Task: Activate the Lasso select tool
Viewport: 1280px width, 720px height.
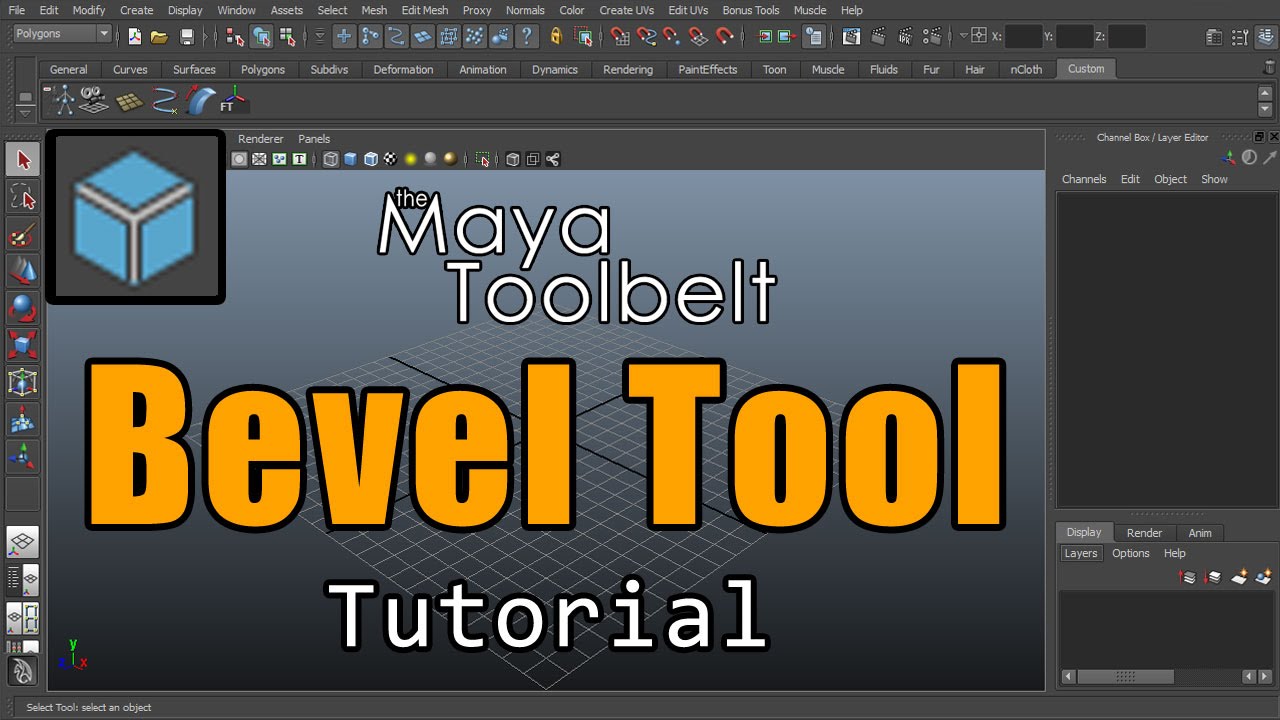Action: pos(23,197)
